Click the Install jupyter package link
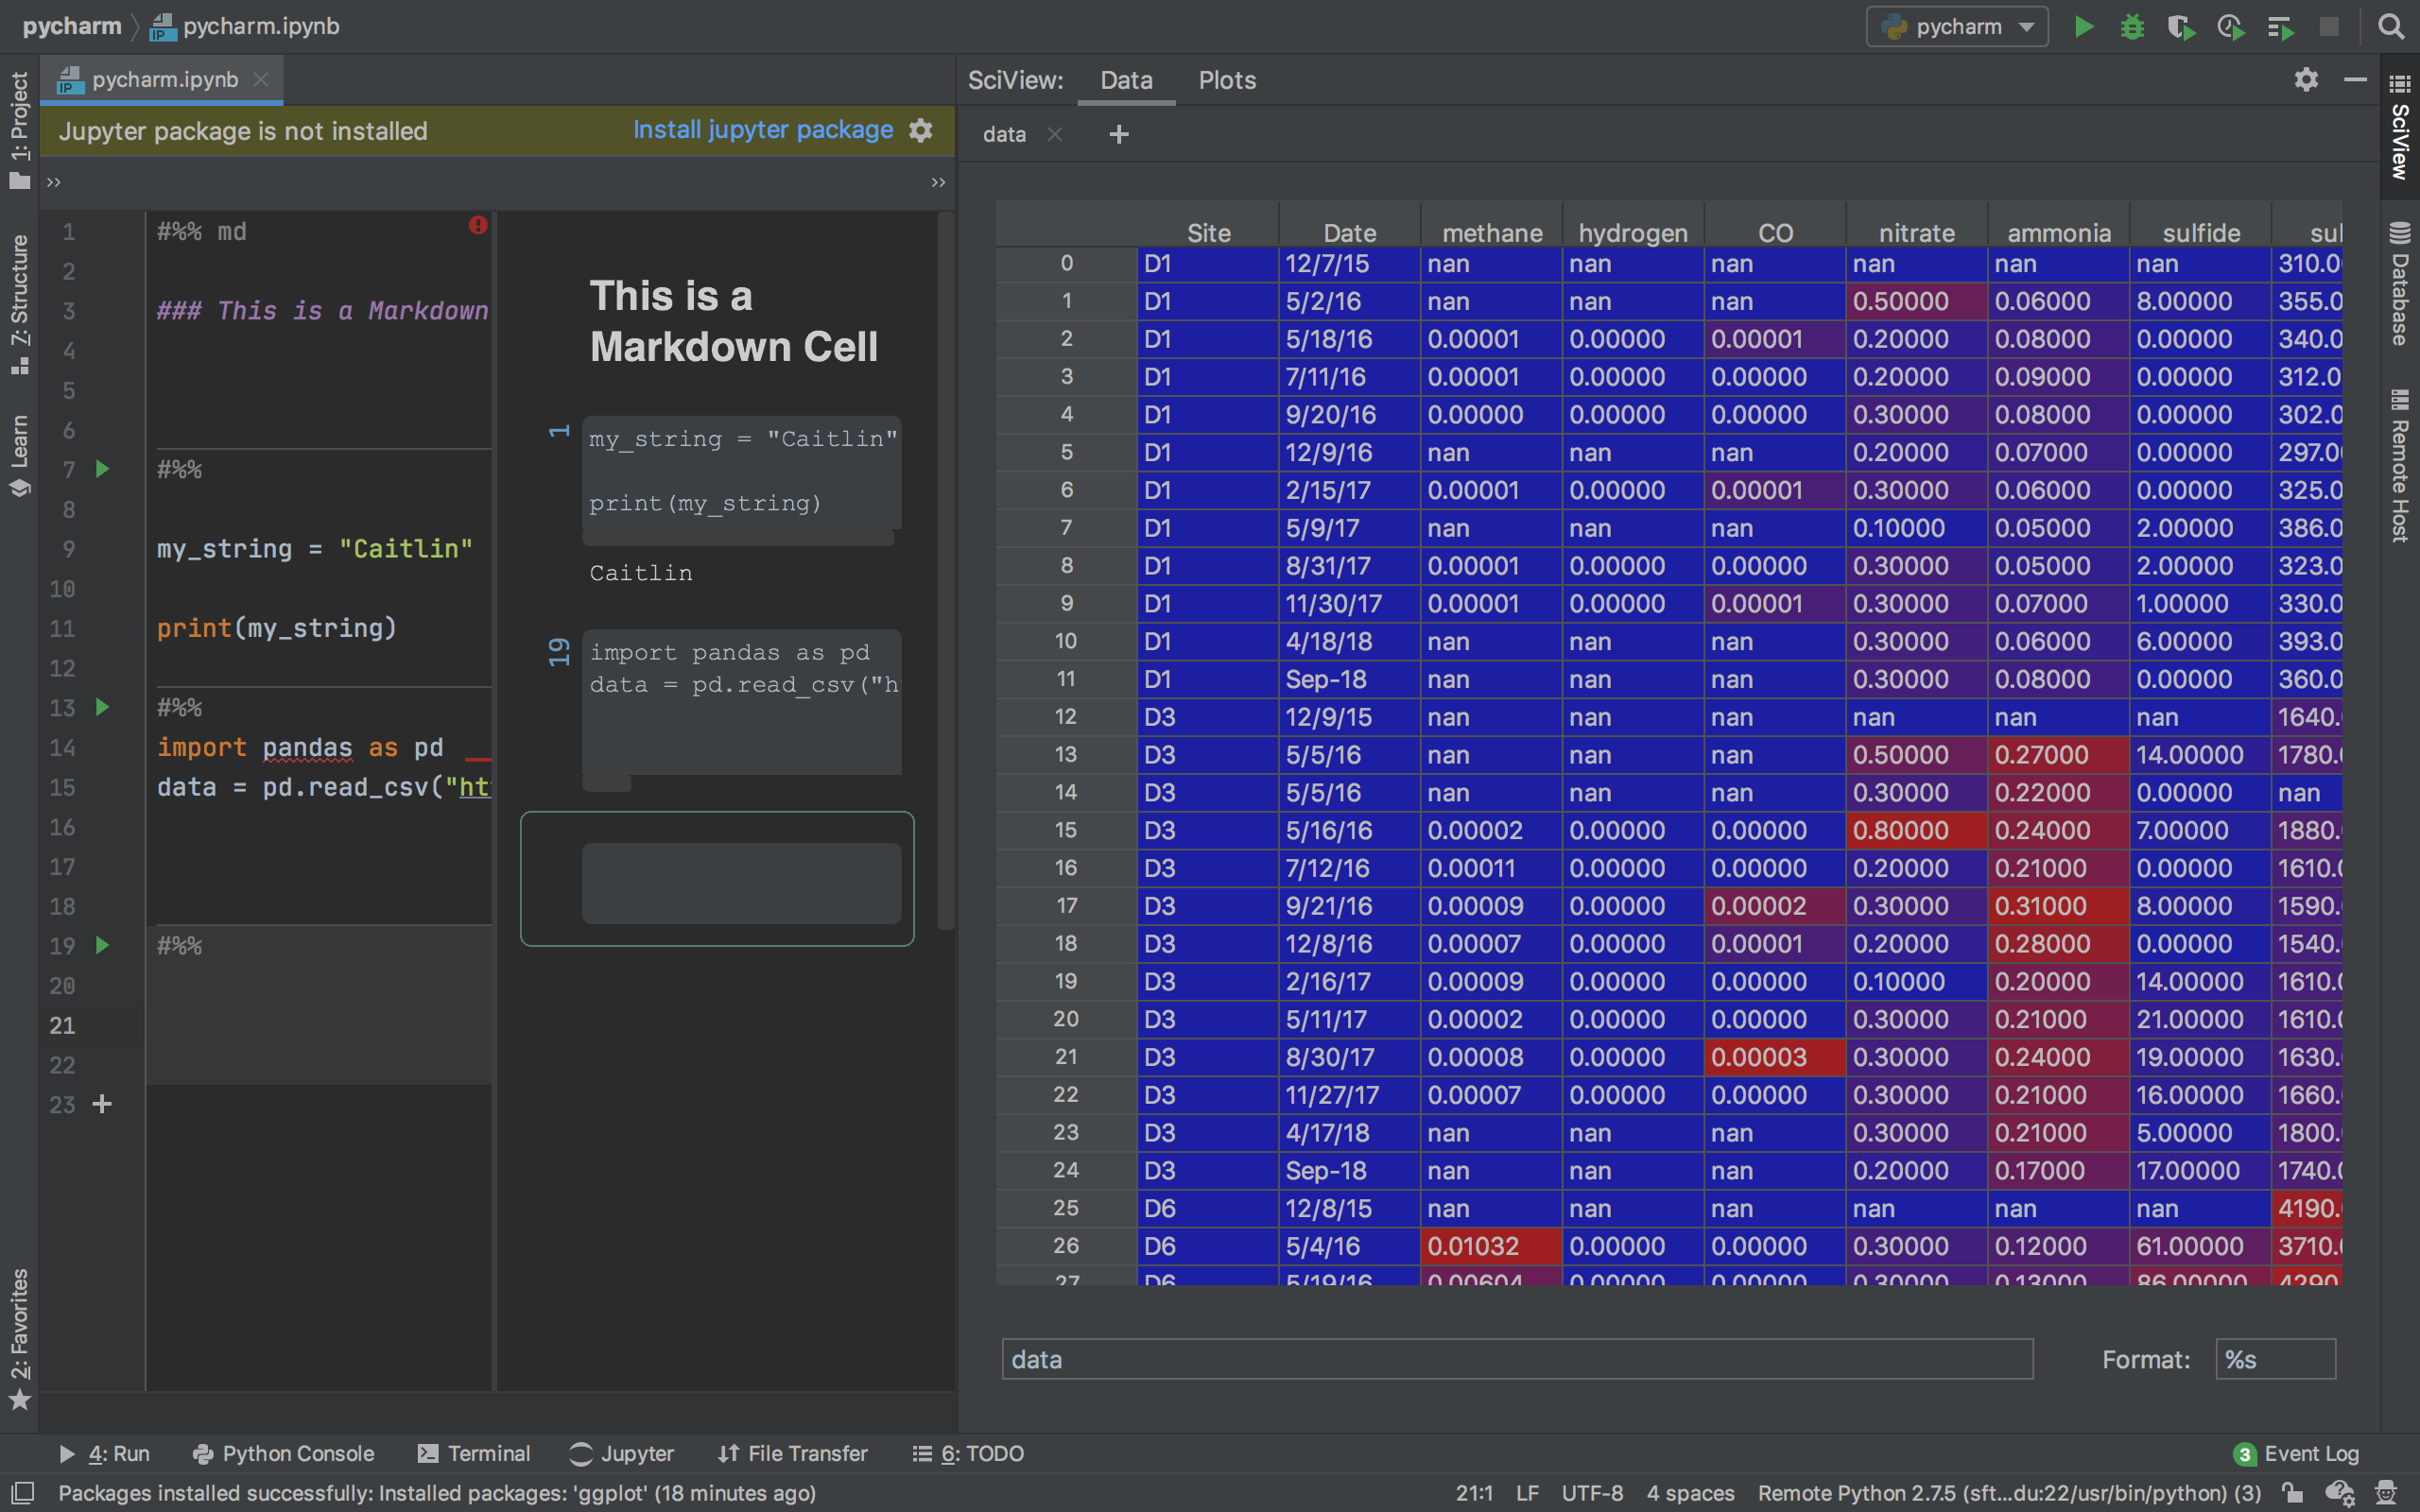Screen dimensions: 2420x1512 click(763, 130)
